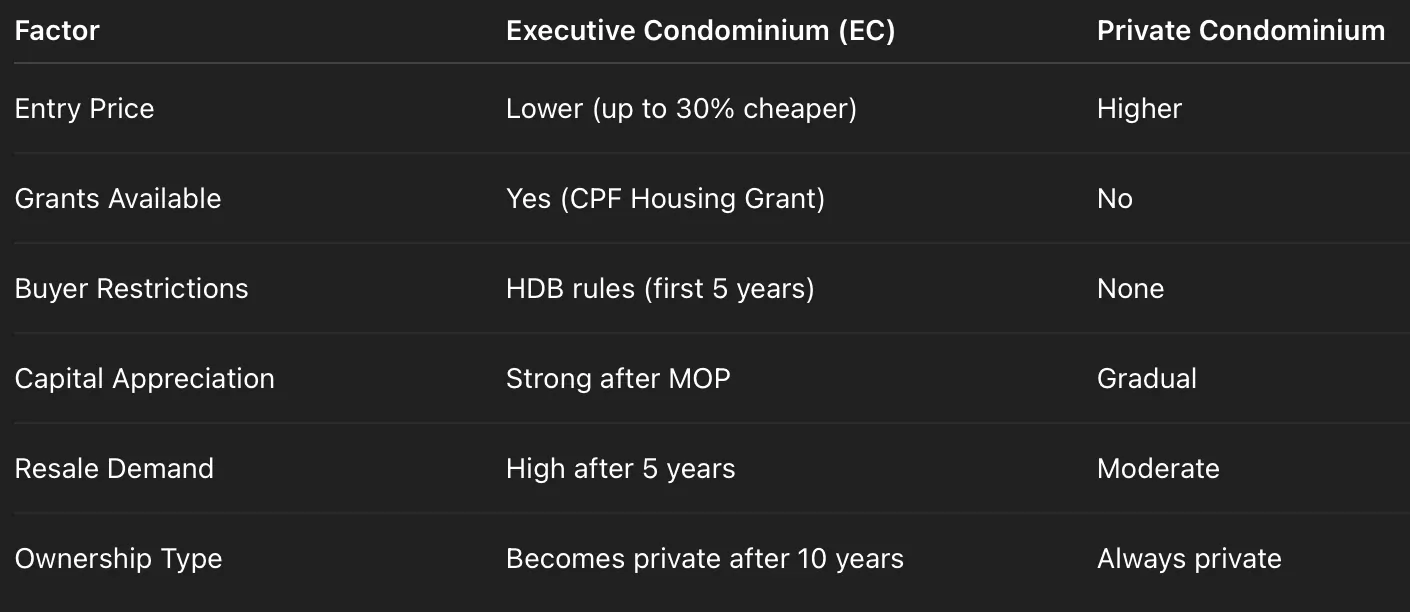The image size is (1410, 612).
Task: Select the 'Yes (CPF Housing Grant)' cell
Action: (665, 198)
